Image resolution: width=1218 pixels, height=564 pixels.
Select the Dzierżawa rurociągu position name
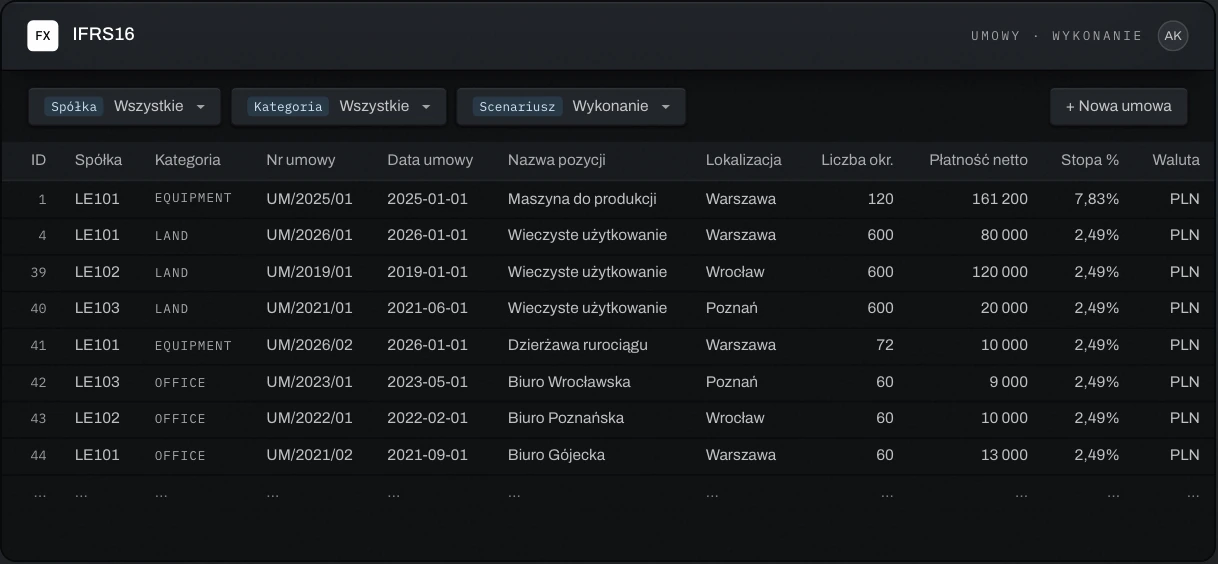coord(578,345)
